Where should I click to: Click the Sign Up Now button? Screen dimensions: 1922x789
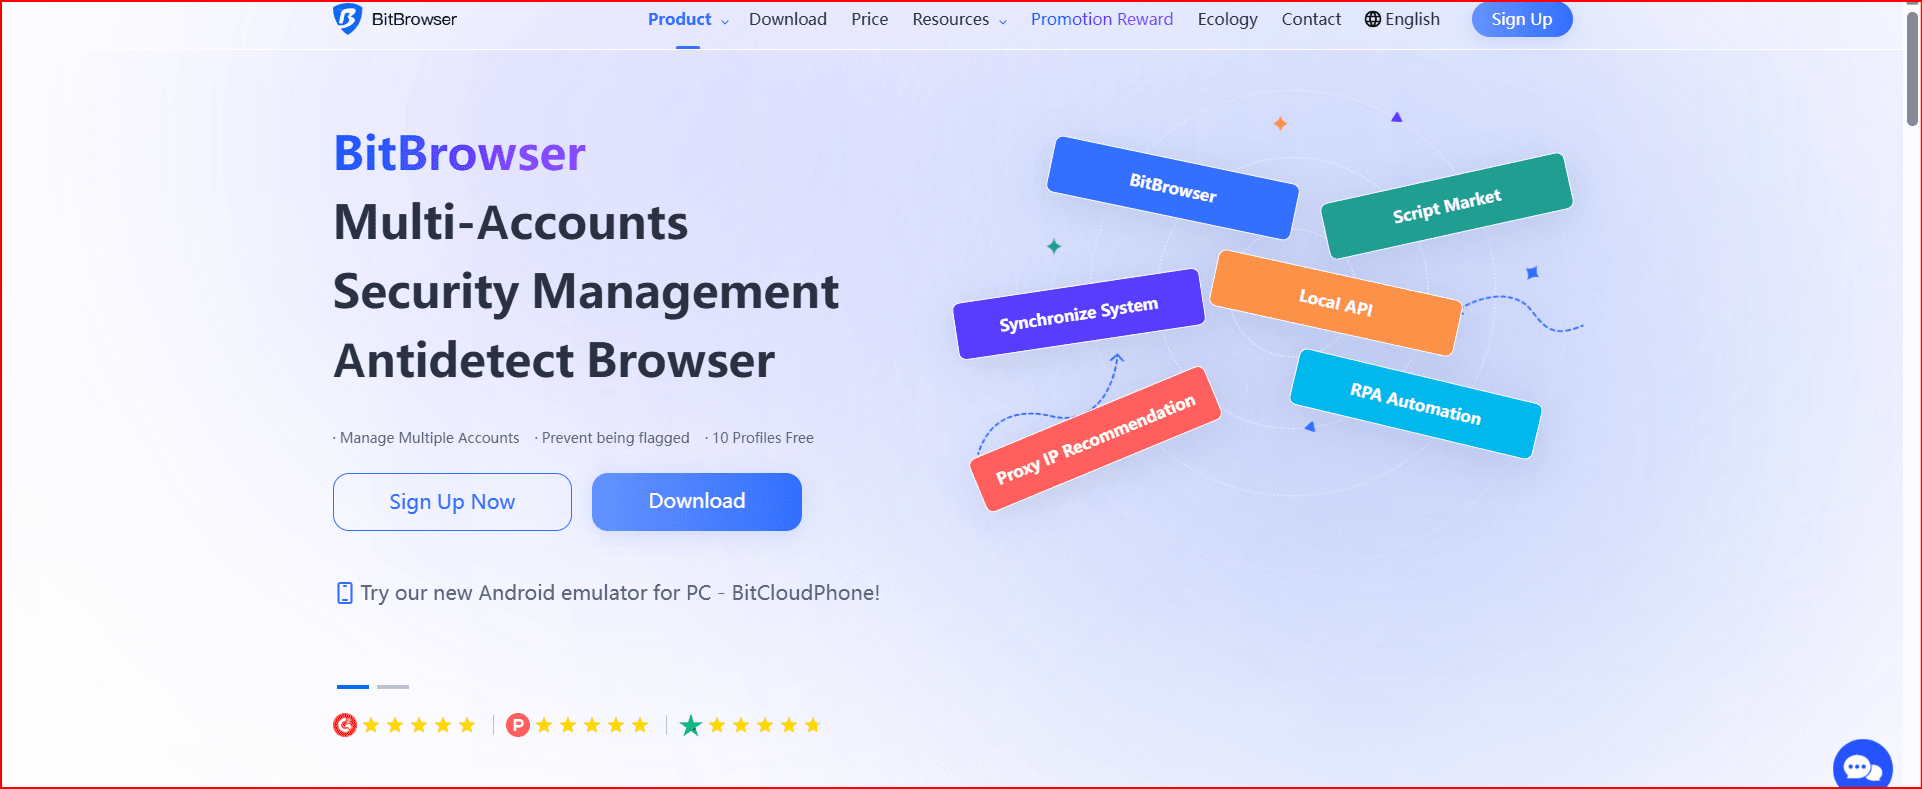coord(452,502)
